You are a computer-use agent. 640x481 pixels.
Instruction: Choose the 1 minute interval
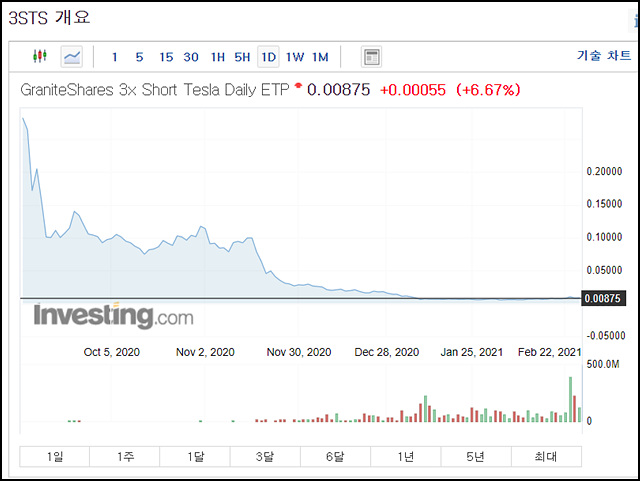pyautogui.click(x=115, y=57)
